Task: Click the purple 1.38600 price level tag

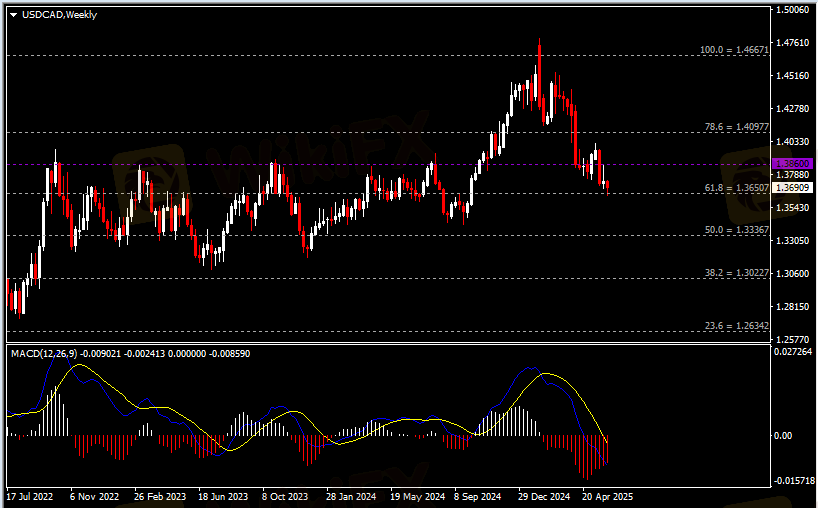Action: coord(792,164)
